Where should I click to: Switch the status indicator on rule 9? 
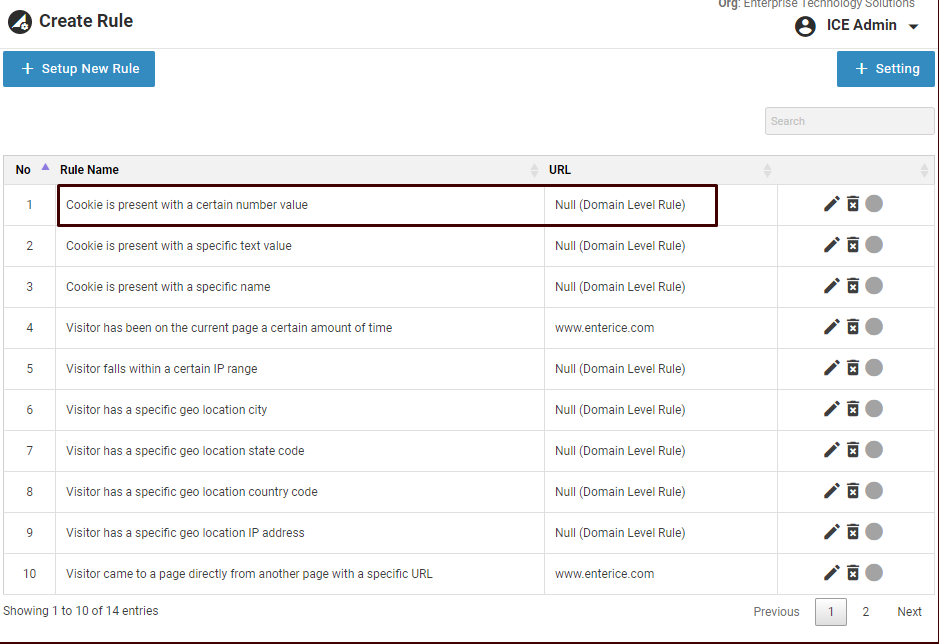874,532
